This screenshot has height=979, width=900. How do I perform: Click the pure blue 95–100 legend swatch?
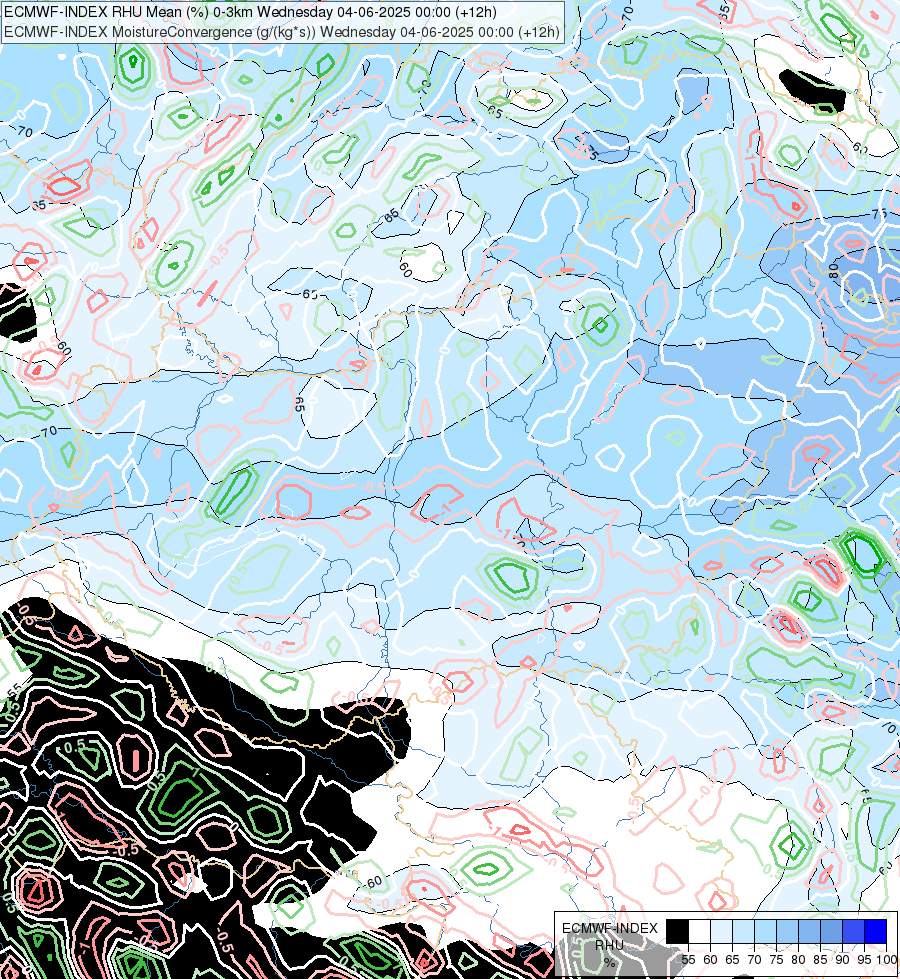click(876, 931)
